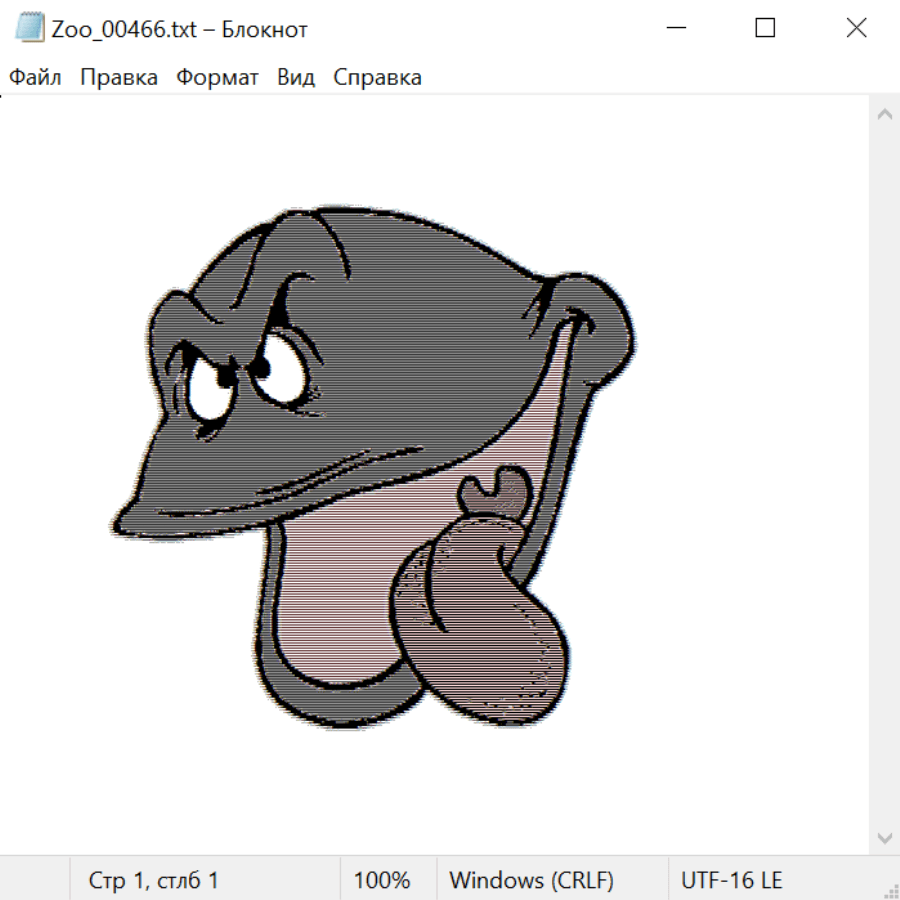900x900 pixels.
Task: Click the Стр 1, стлб 1 status indicator
Action: click(x=154, y=880)
